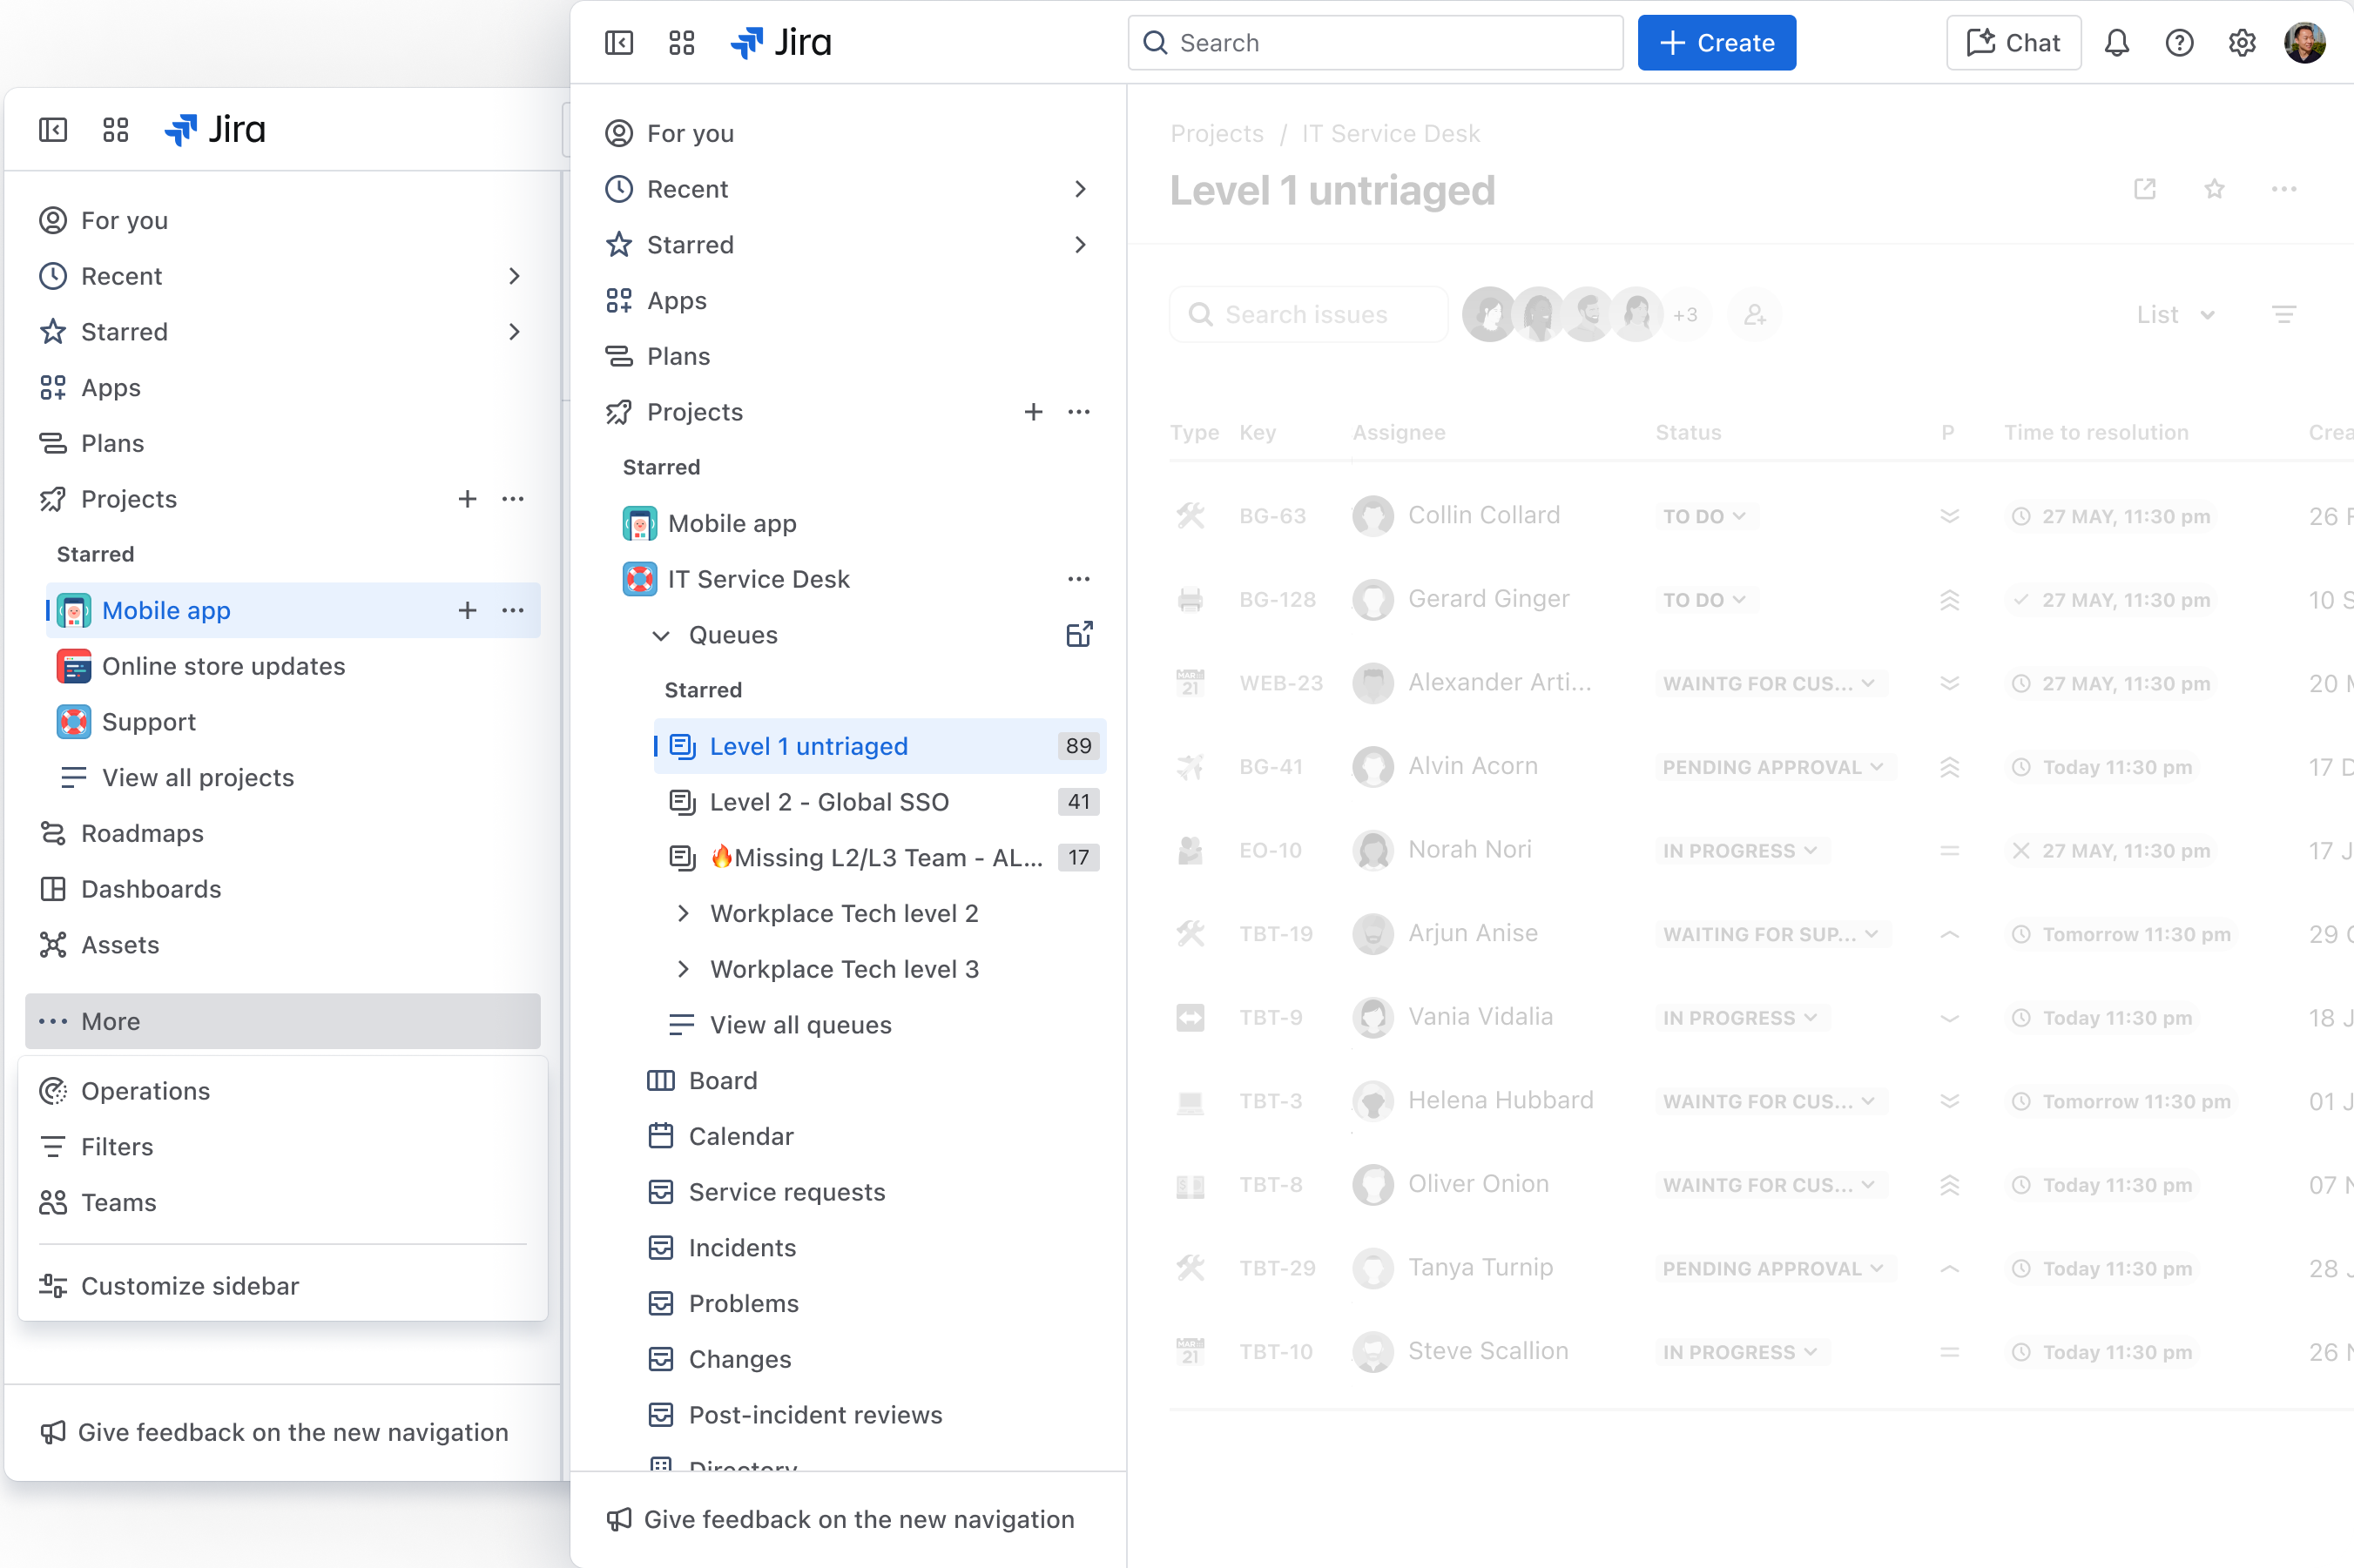Add people icon next to avatars
This screenshot has height=1568, width=2354.
tap(1755, 315)
